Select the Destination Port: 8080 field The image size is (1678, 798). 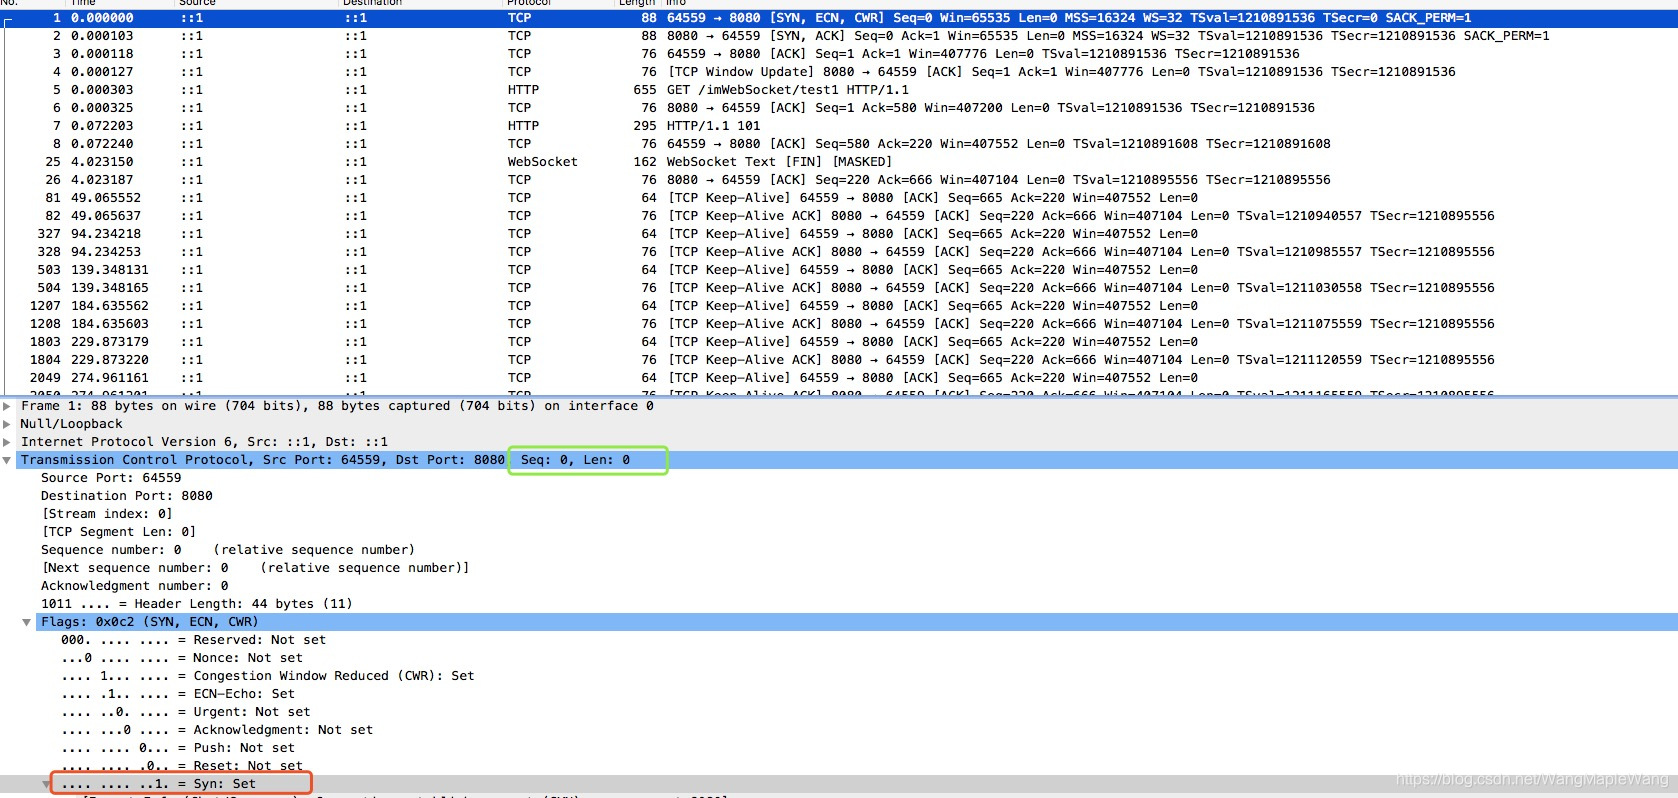click(x=127, y=496)
